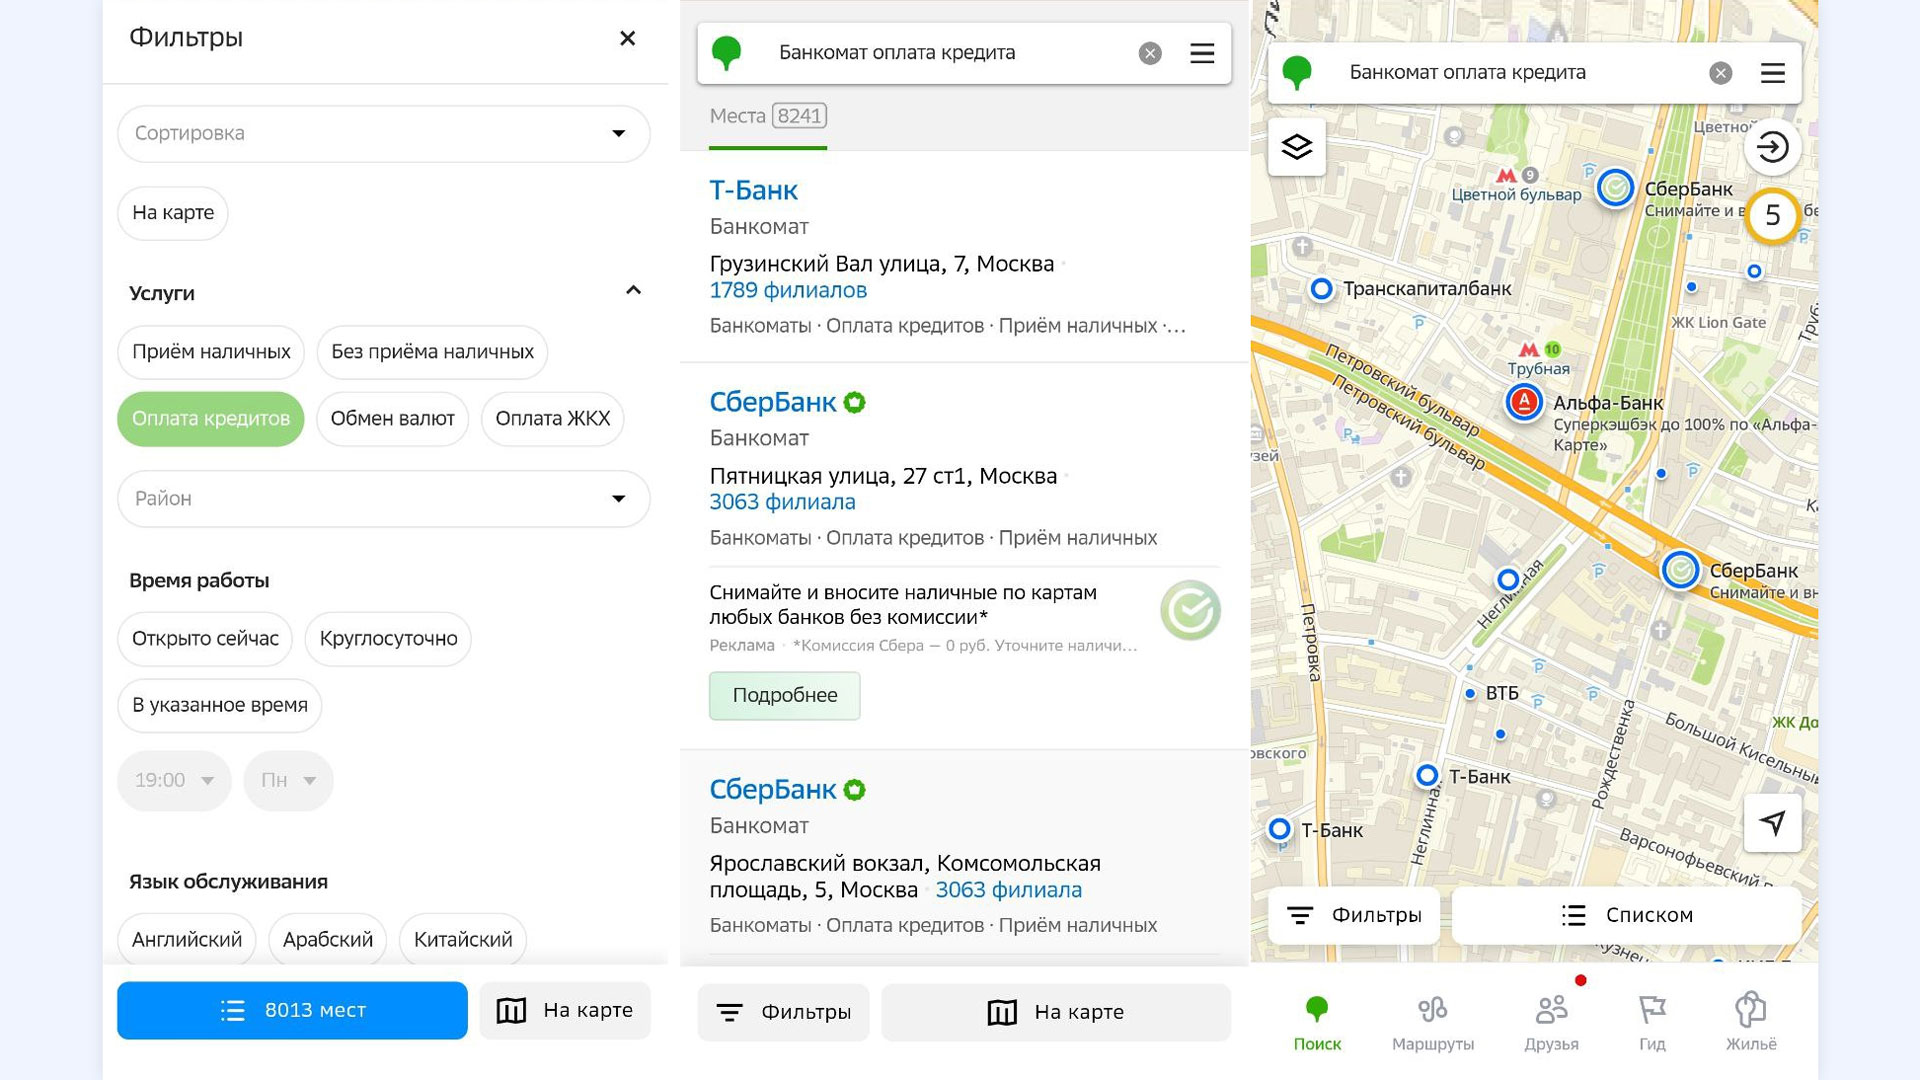This screenshot has height=1080, width=1920.
Task: Click the Сбер ad logo thumbnail
Action: (x=1190, y=610)
